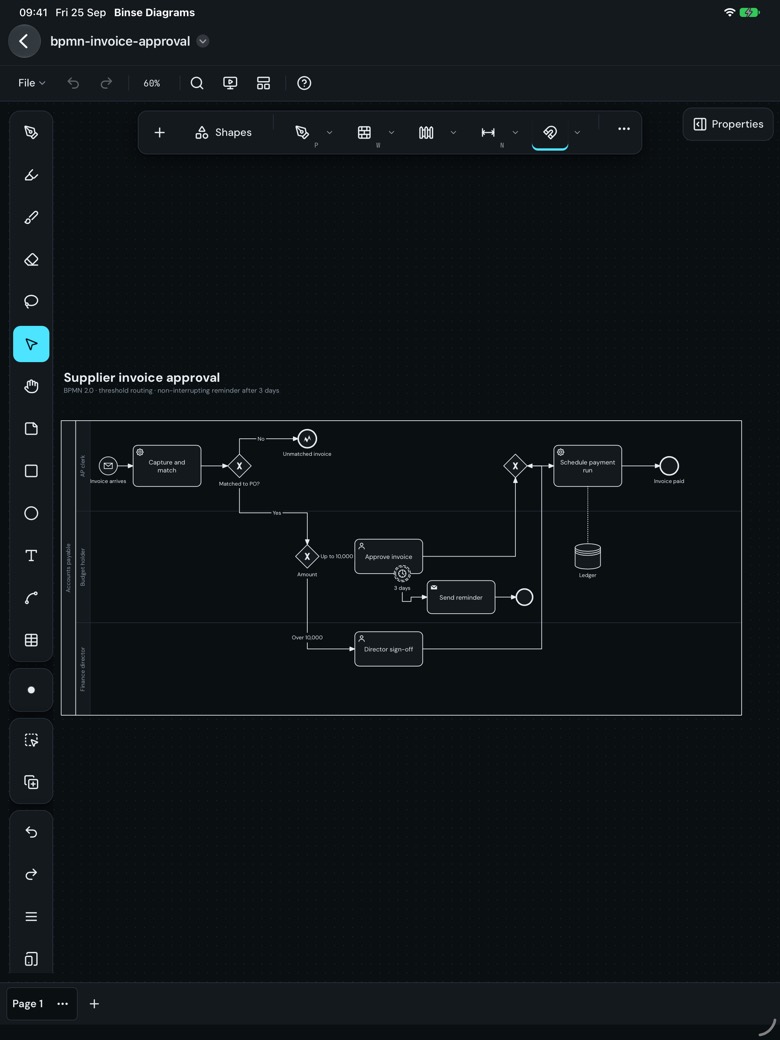Select the hand pan tool

tap(31, 386)
